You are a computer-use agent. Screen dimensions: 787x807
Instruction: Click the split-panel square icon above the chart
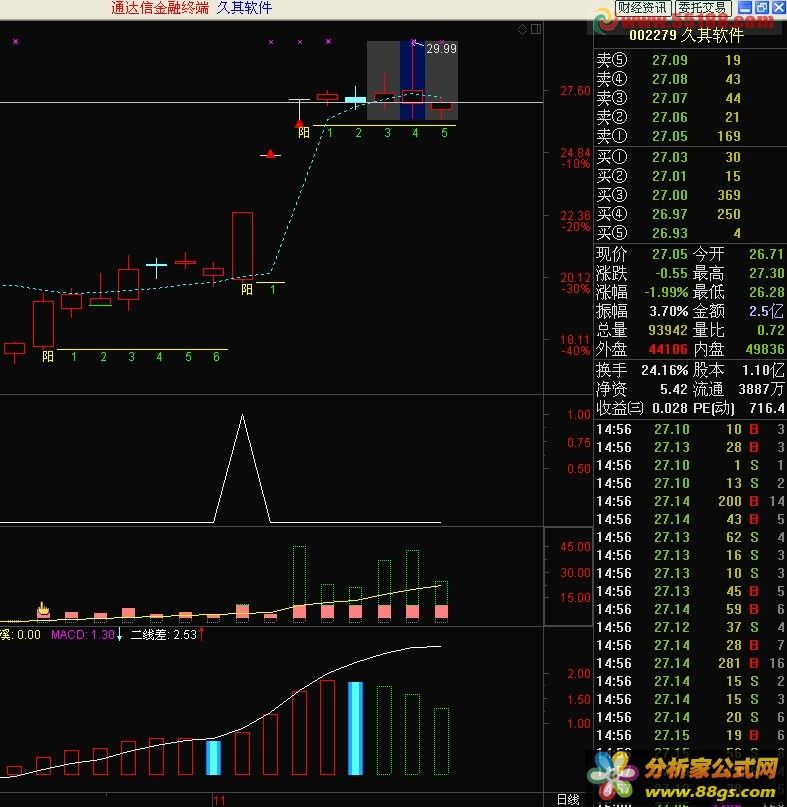click(x=536, y=29)
